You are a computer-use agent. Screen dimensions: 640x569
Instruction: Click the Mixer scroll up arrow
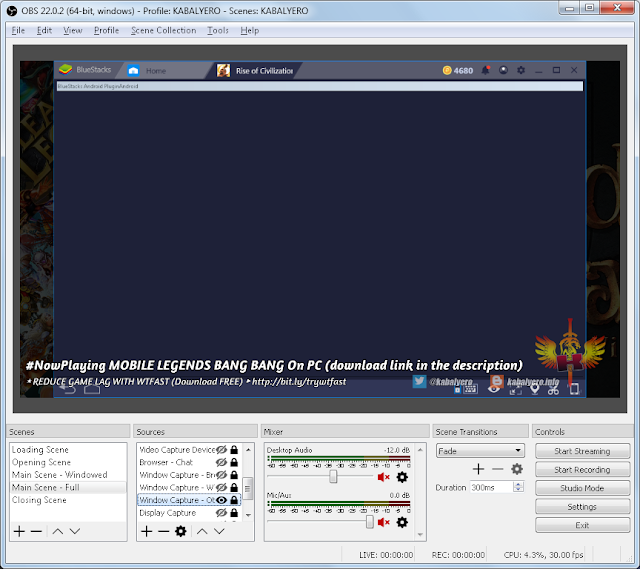click(x=420, y=449)
